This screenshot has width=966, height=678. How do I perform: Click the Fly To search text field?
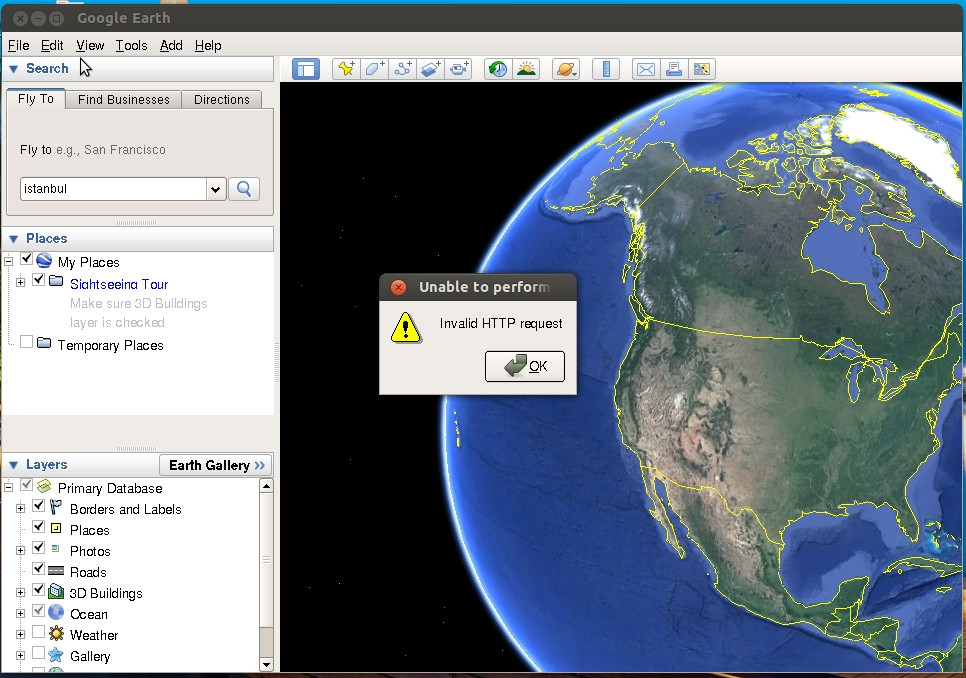coord(113,189)
